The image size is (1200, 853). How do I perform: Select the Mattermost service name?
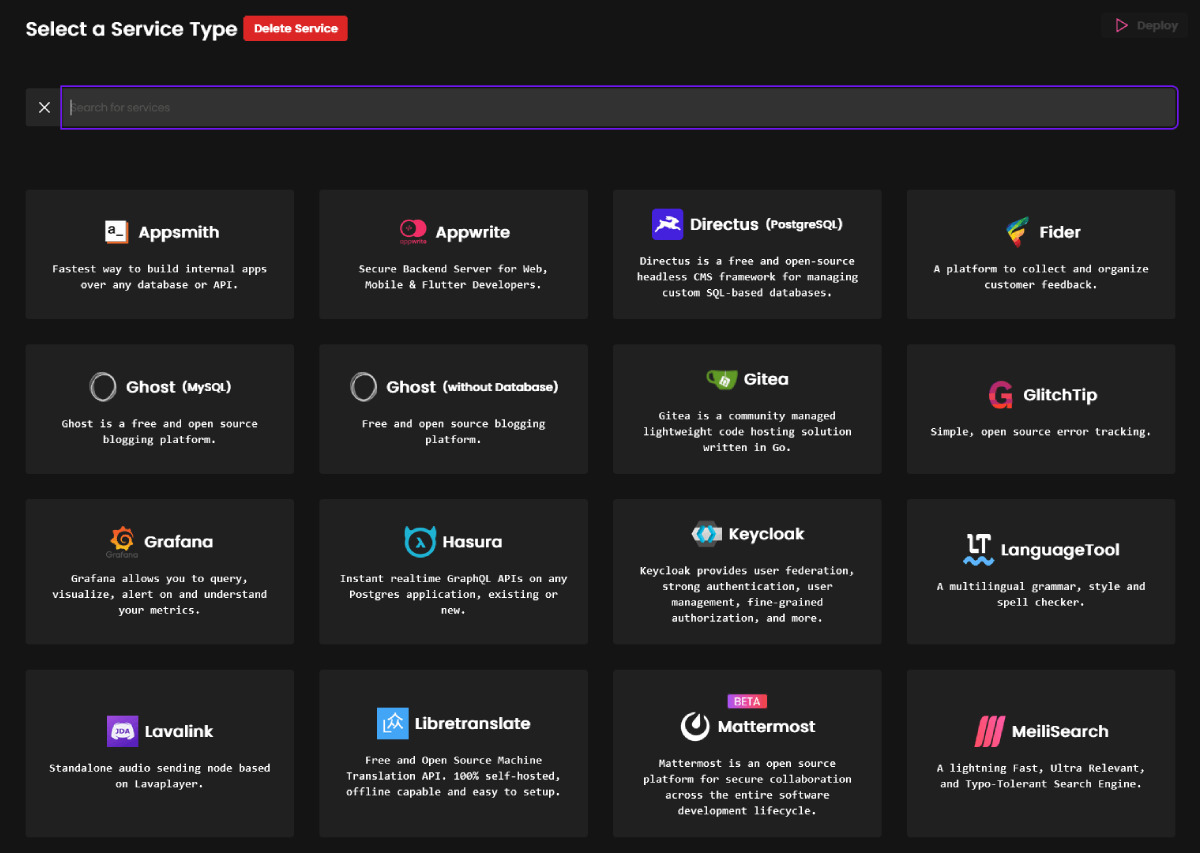pos(766,726)
